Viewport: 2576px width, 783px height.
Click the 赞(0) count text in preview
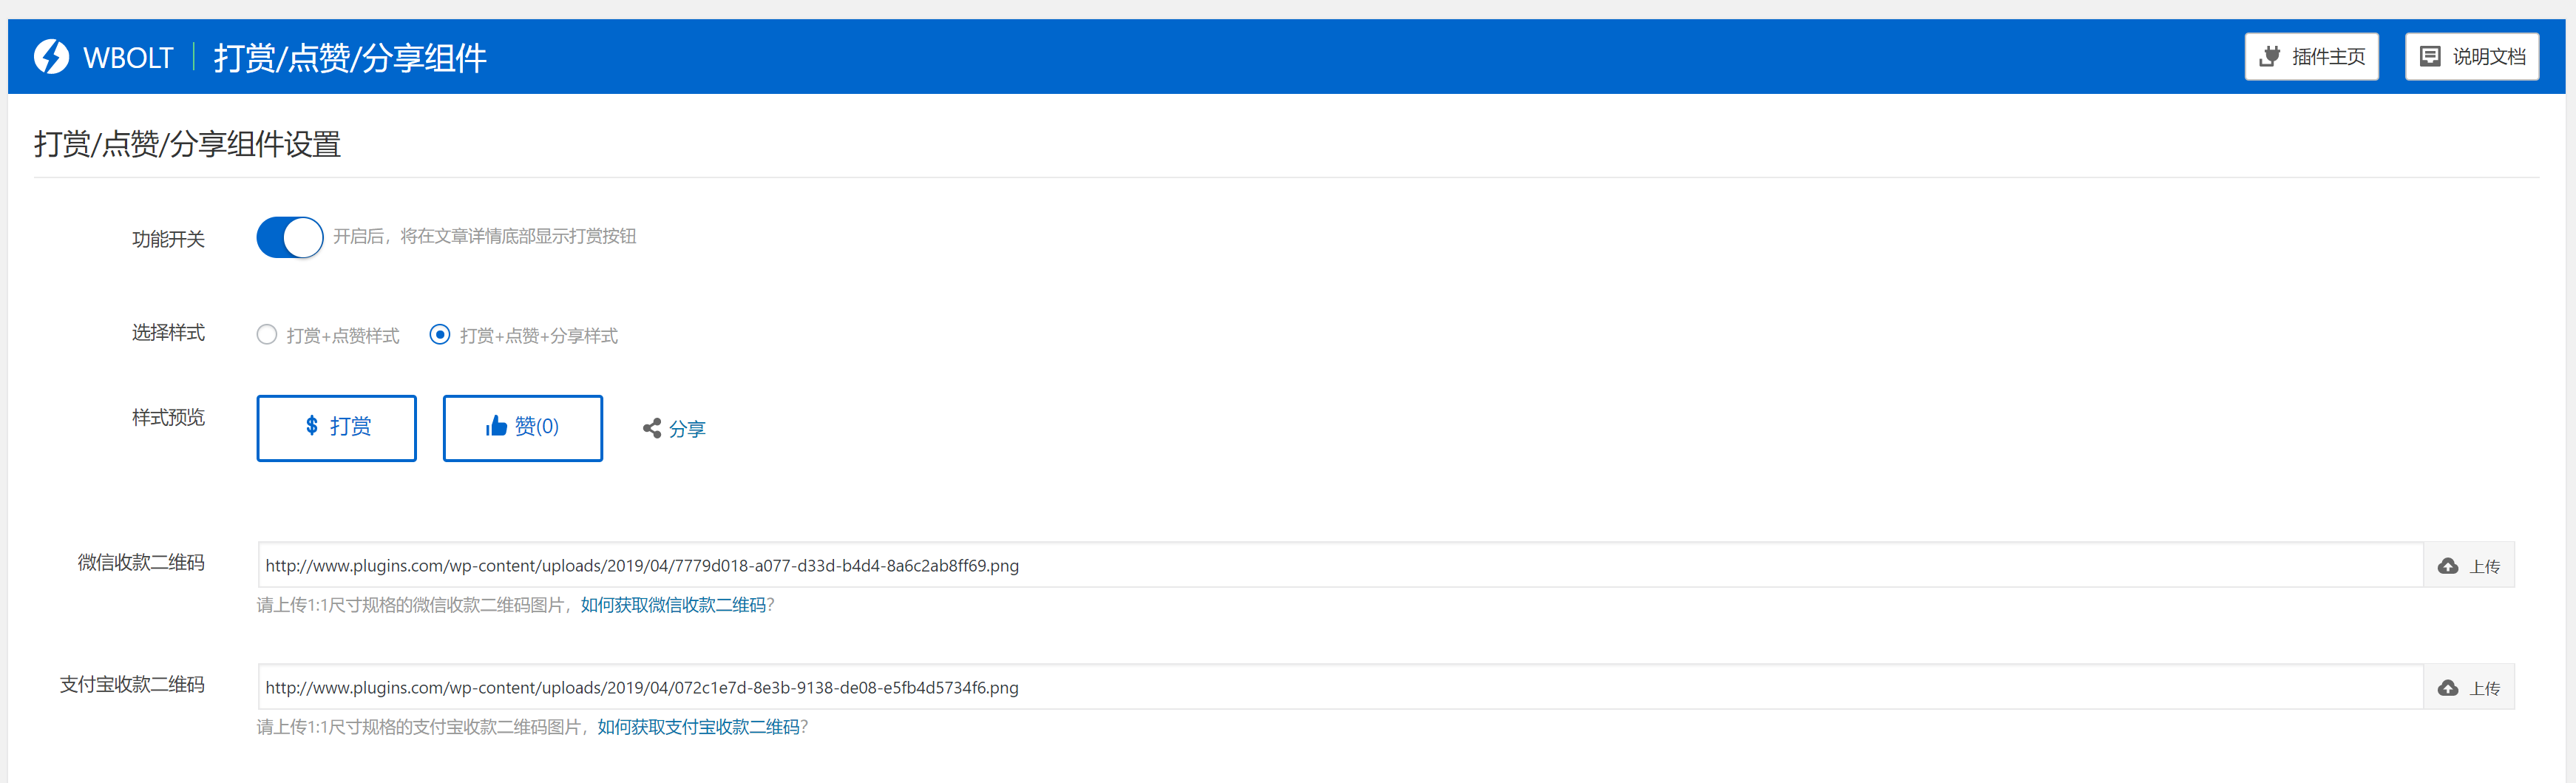[537, 427]
